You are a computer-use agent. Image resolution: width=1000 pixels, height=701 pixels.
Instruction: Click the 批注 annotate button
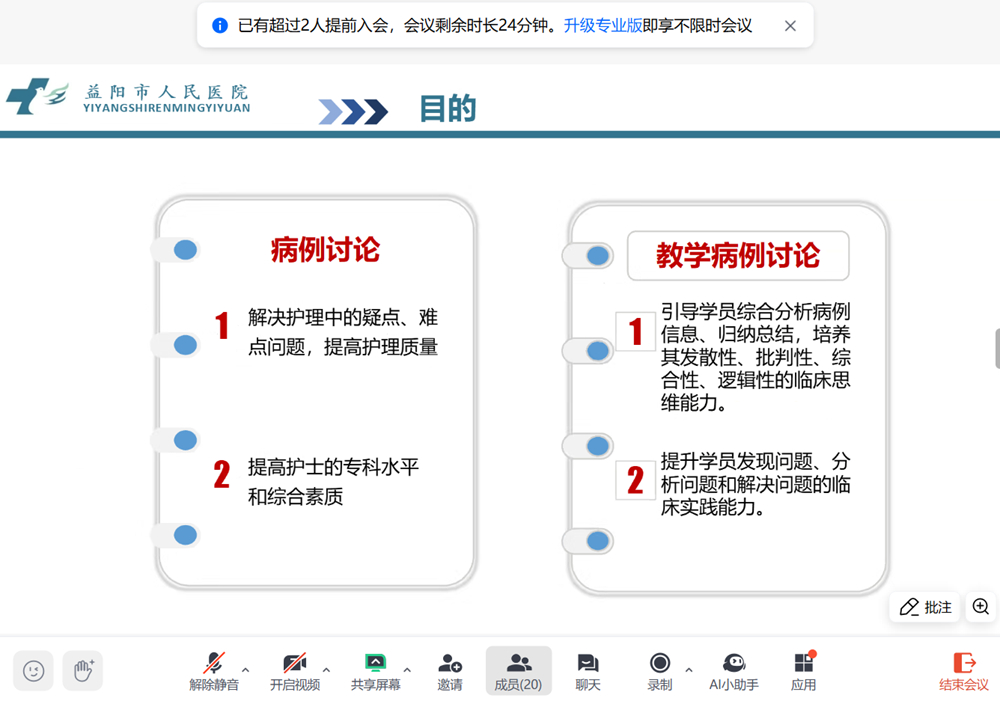point(925,607)
